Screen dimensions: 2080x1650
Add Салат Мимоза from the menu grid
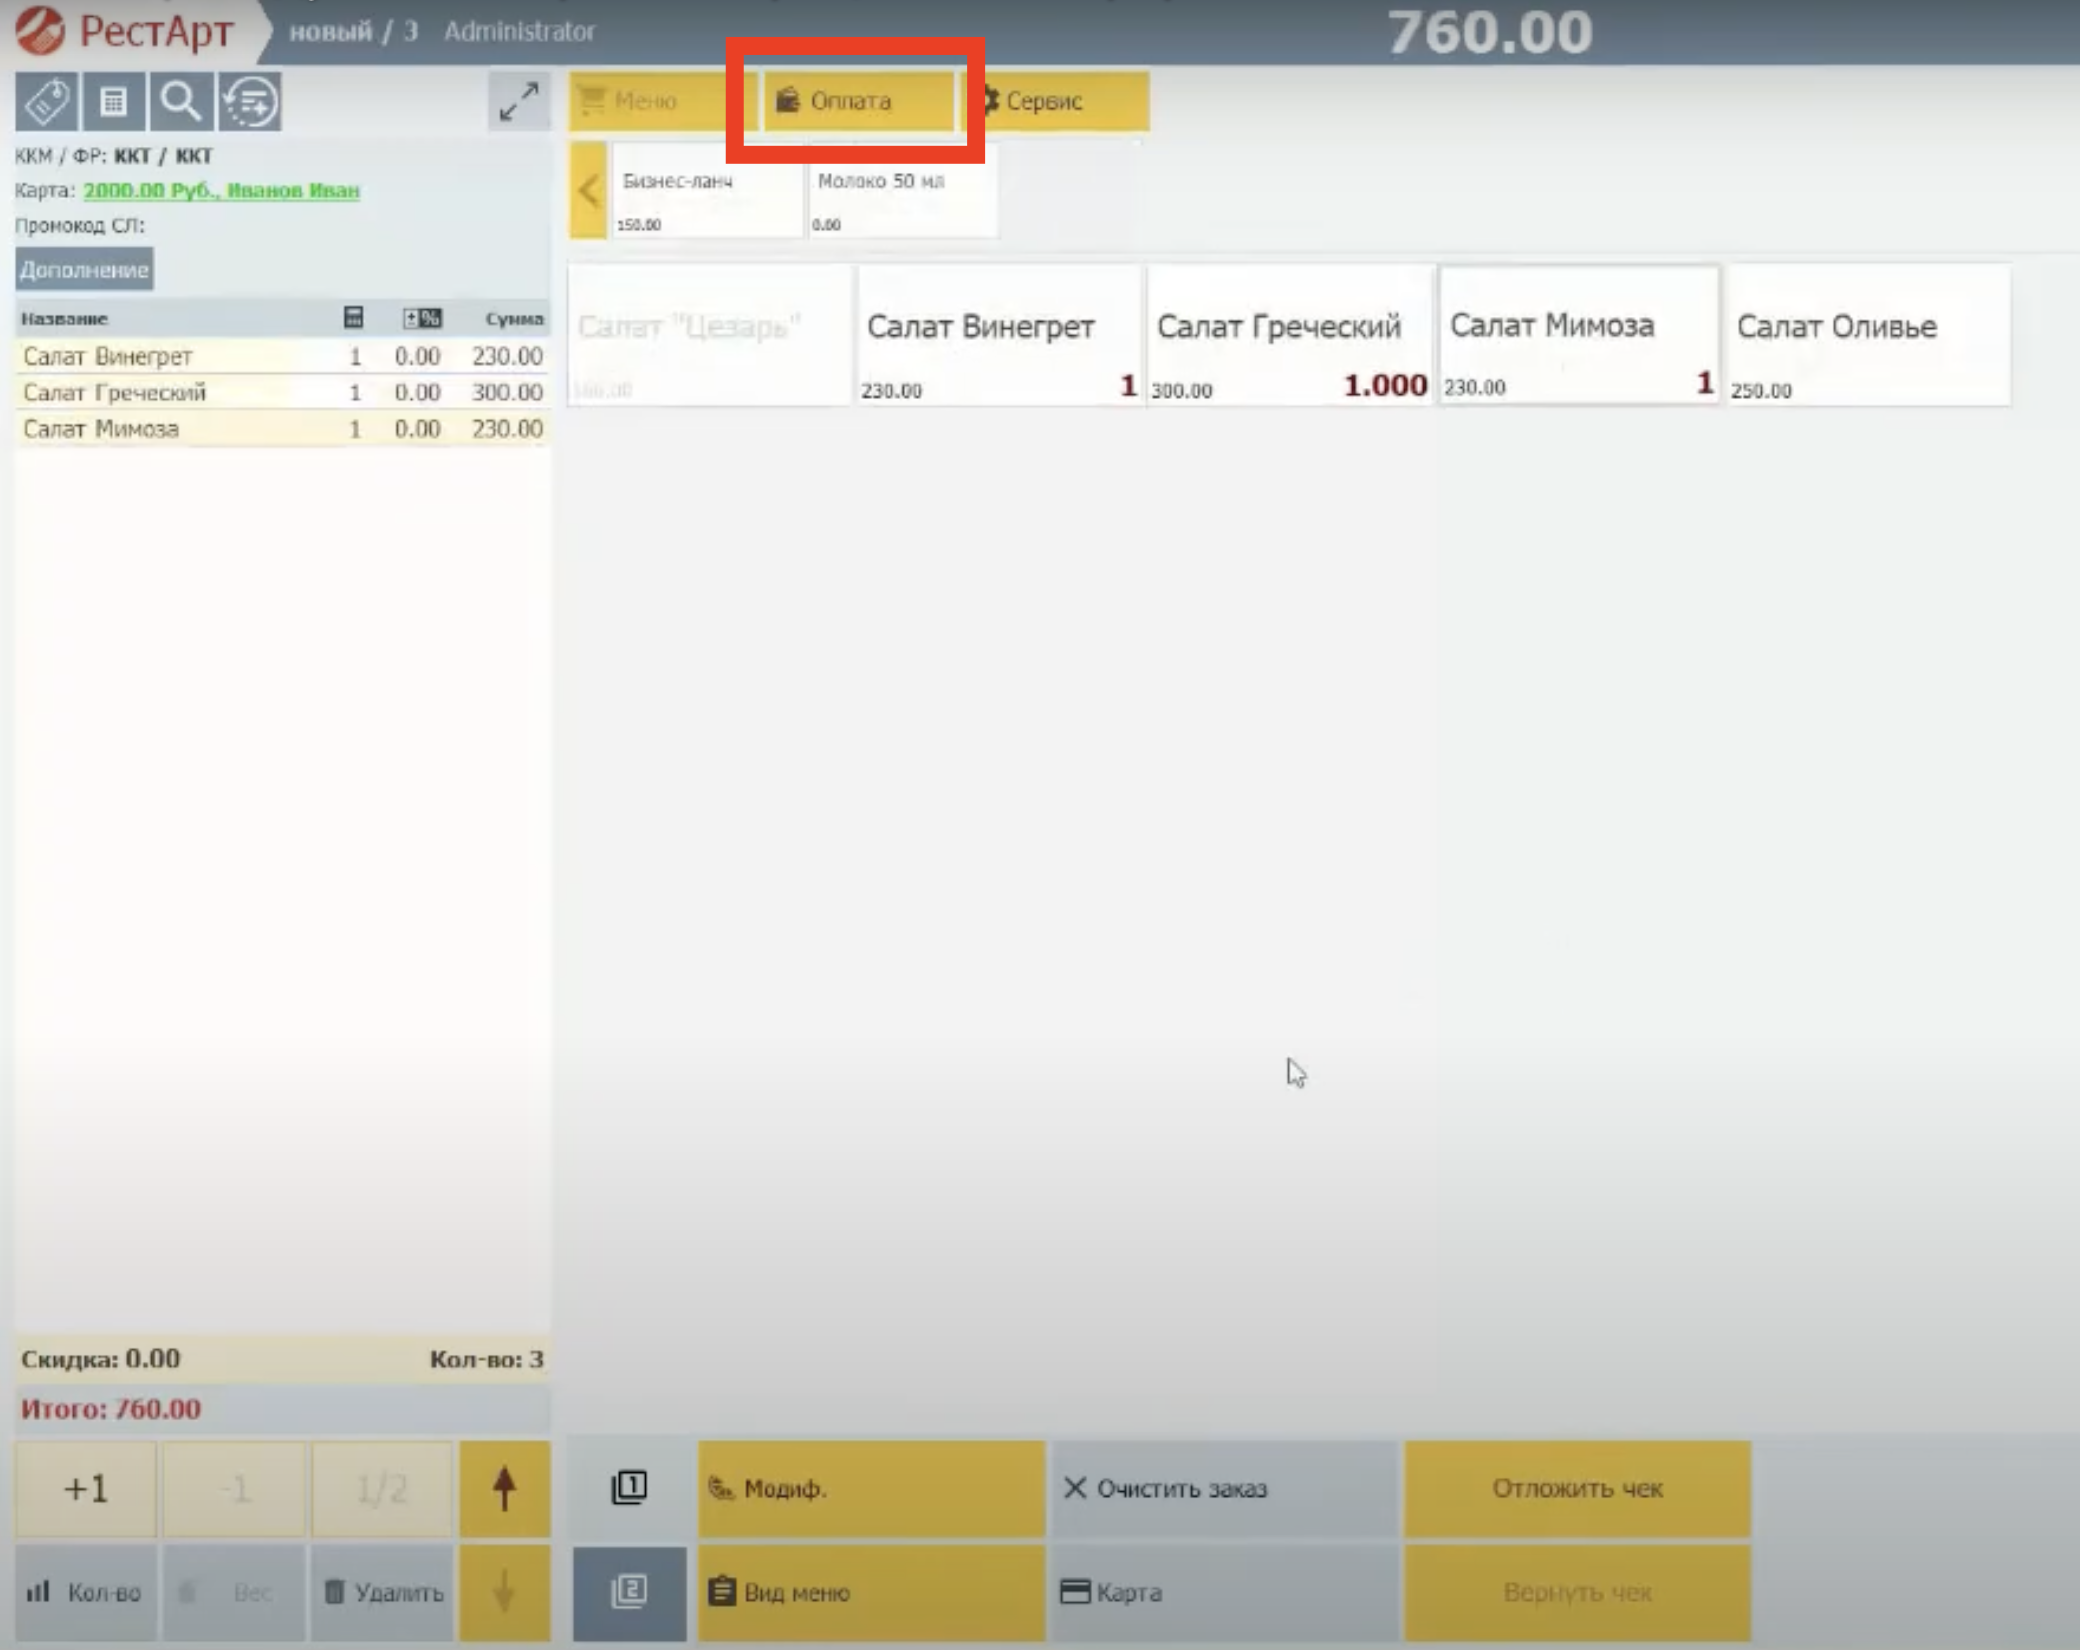tap(1579, 335)
